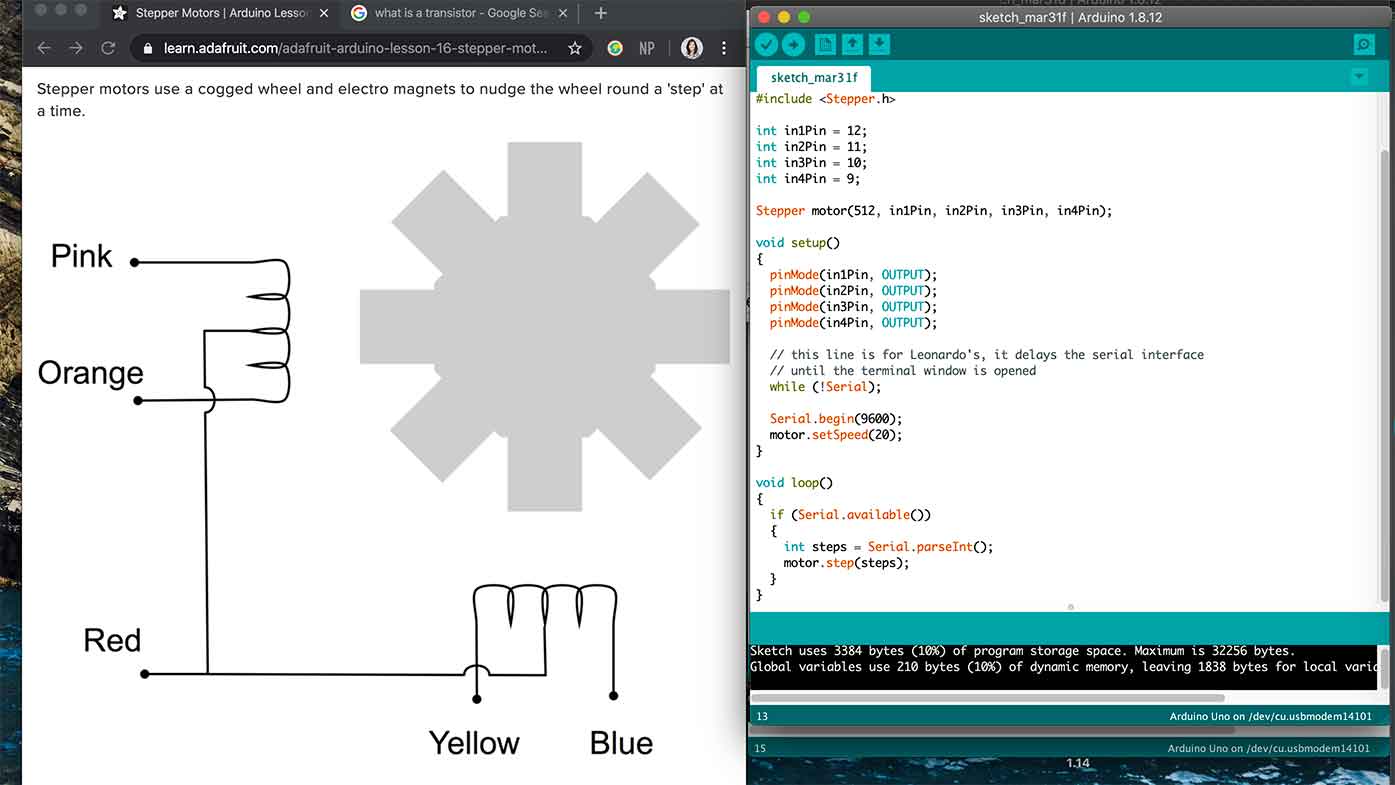The width and height of the screenshot is (1395, 785).
Task: Close the front Arduino window with red button
Action: coord(762,18)
